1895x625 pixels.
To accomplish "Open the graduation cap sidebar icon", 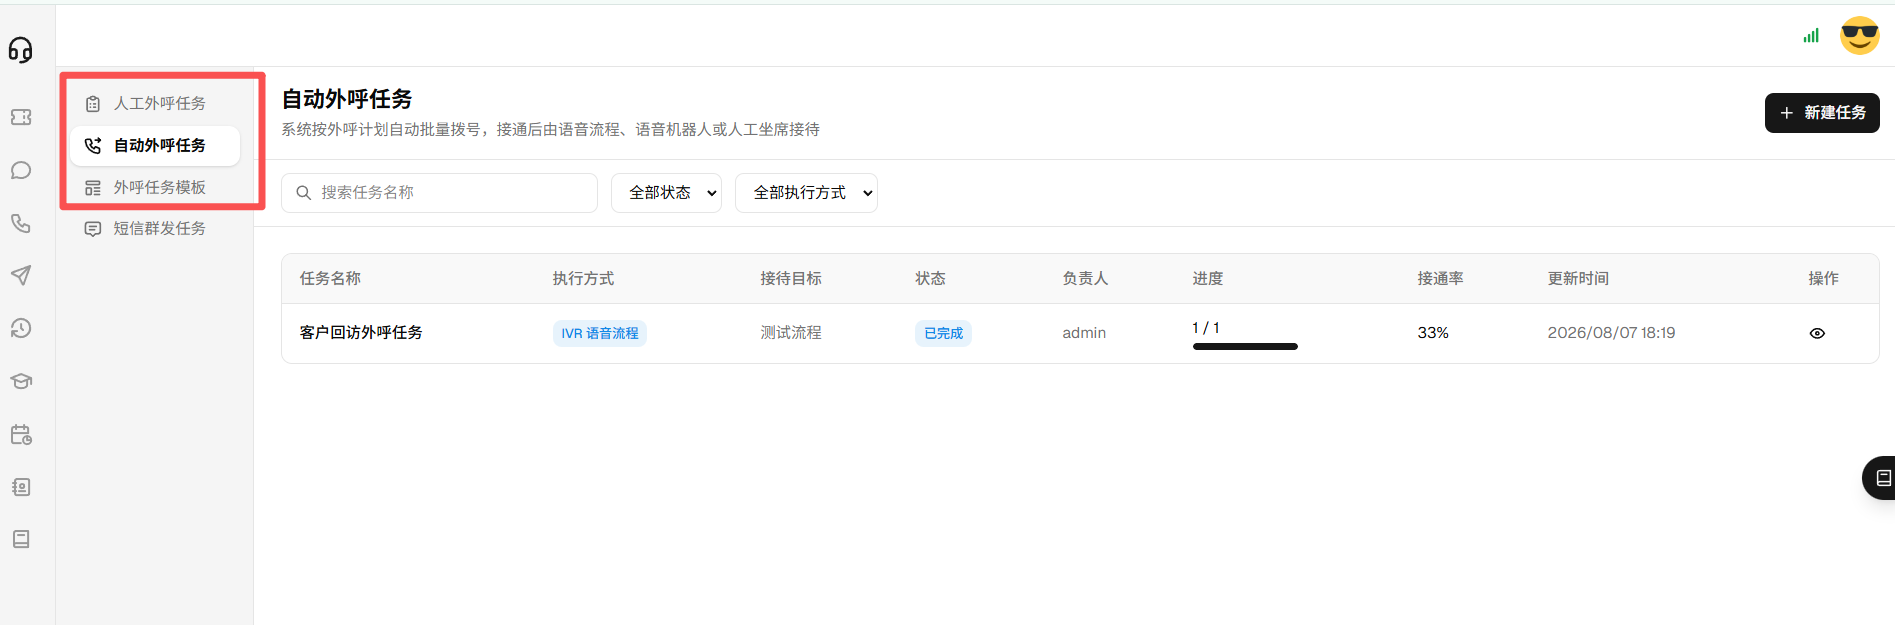I will point(21,381).
